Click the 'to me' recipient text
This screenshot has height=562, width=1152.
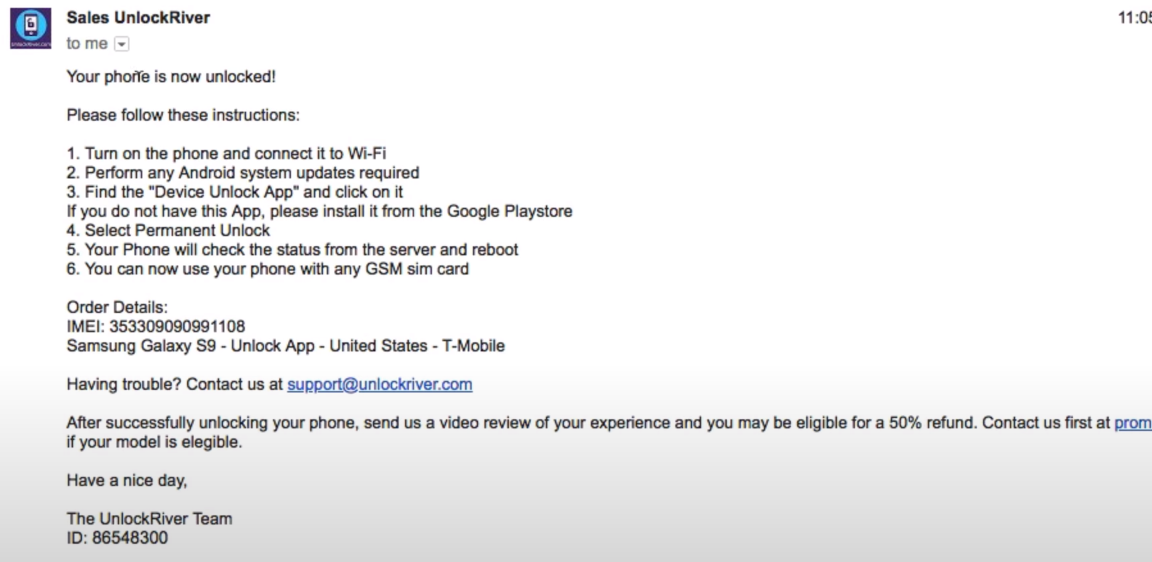click(x=87, y=43)
